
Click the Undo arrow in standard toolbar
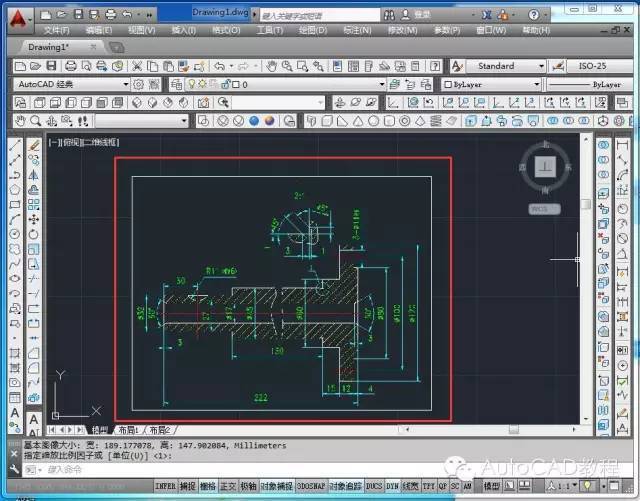220,66
